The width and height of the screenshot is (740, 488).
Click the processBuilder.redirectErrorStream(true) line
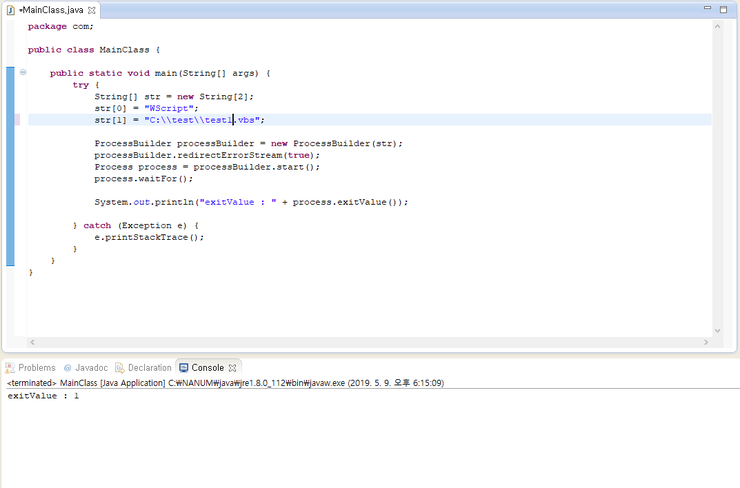point(207,155)
